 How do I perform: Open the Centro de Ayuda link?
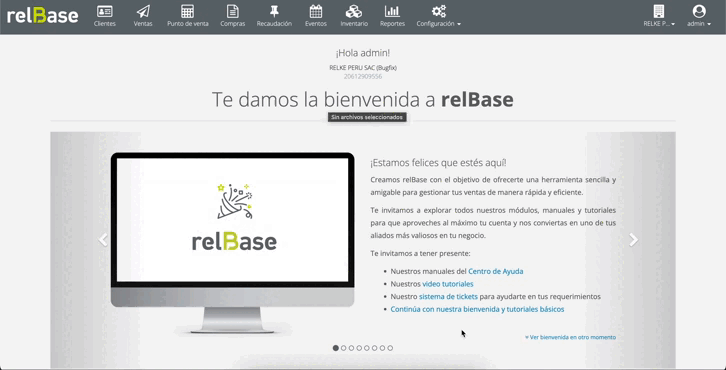(x=495, y=271)
